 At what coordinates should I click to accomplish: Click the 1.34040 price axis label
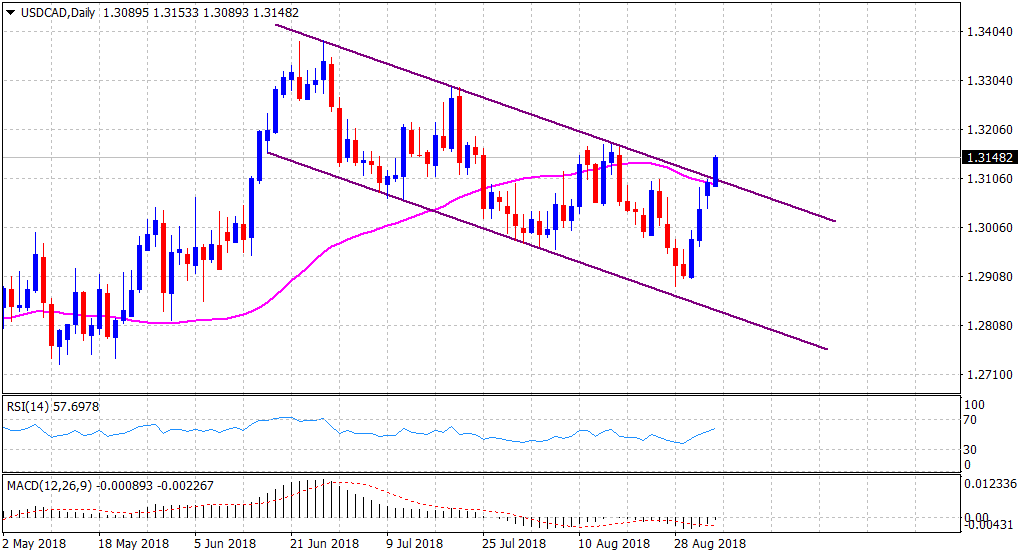pyautogui.click(x=987, y=31)
